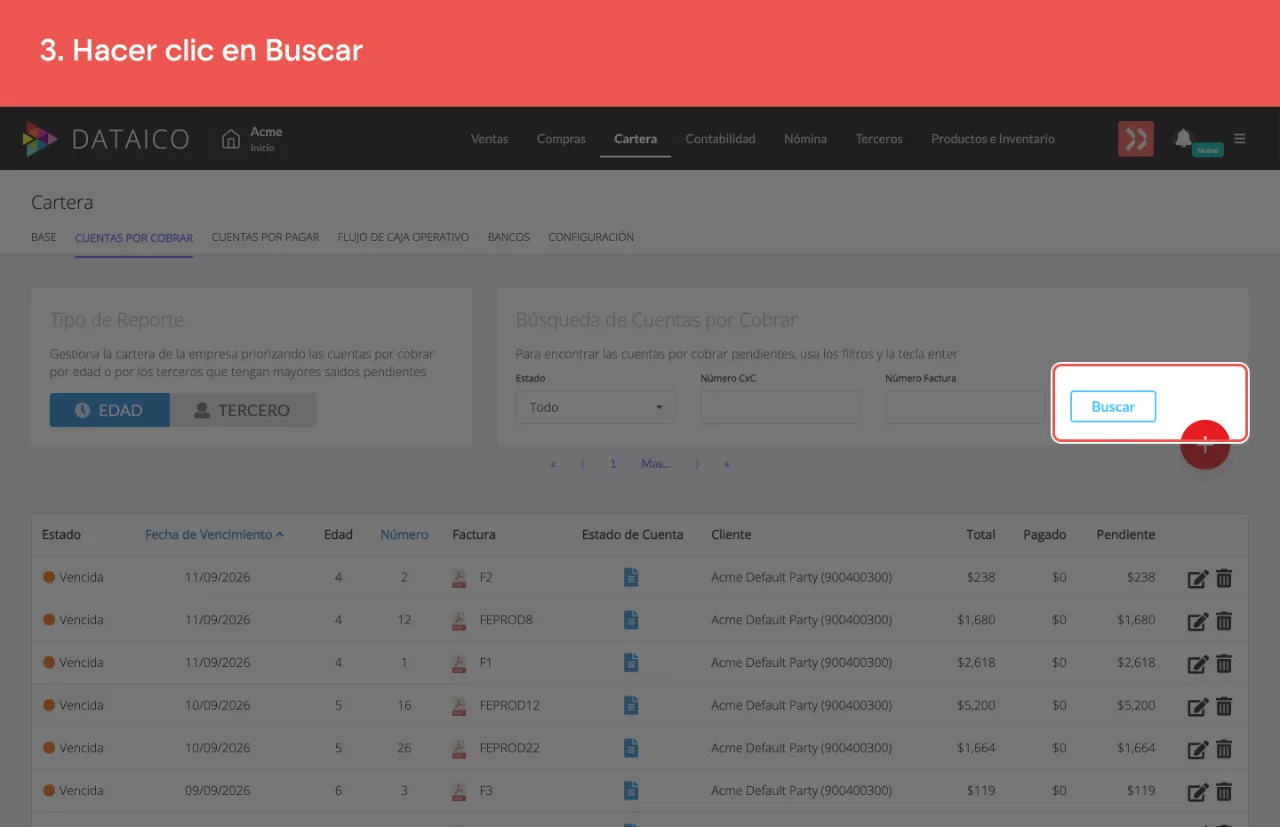1280x827 pixels.
Task: Click the Buscar button
Action: [1113, 406]
